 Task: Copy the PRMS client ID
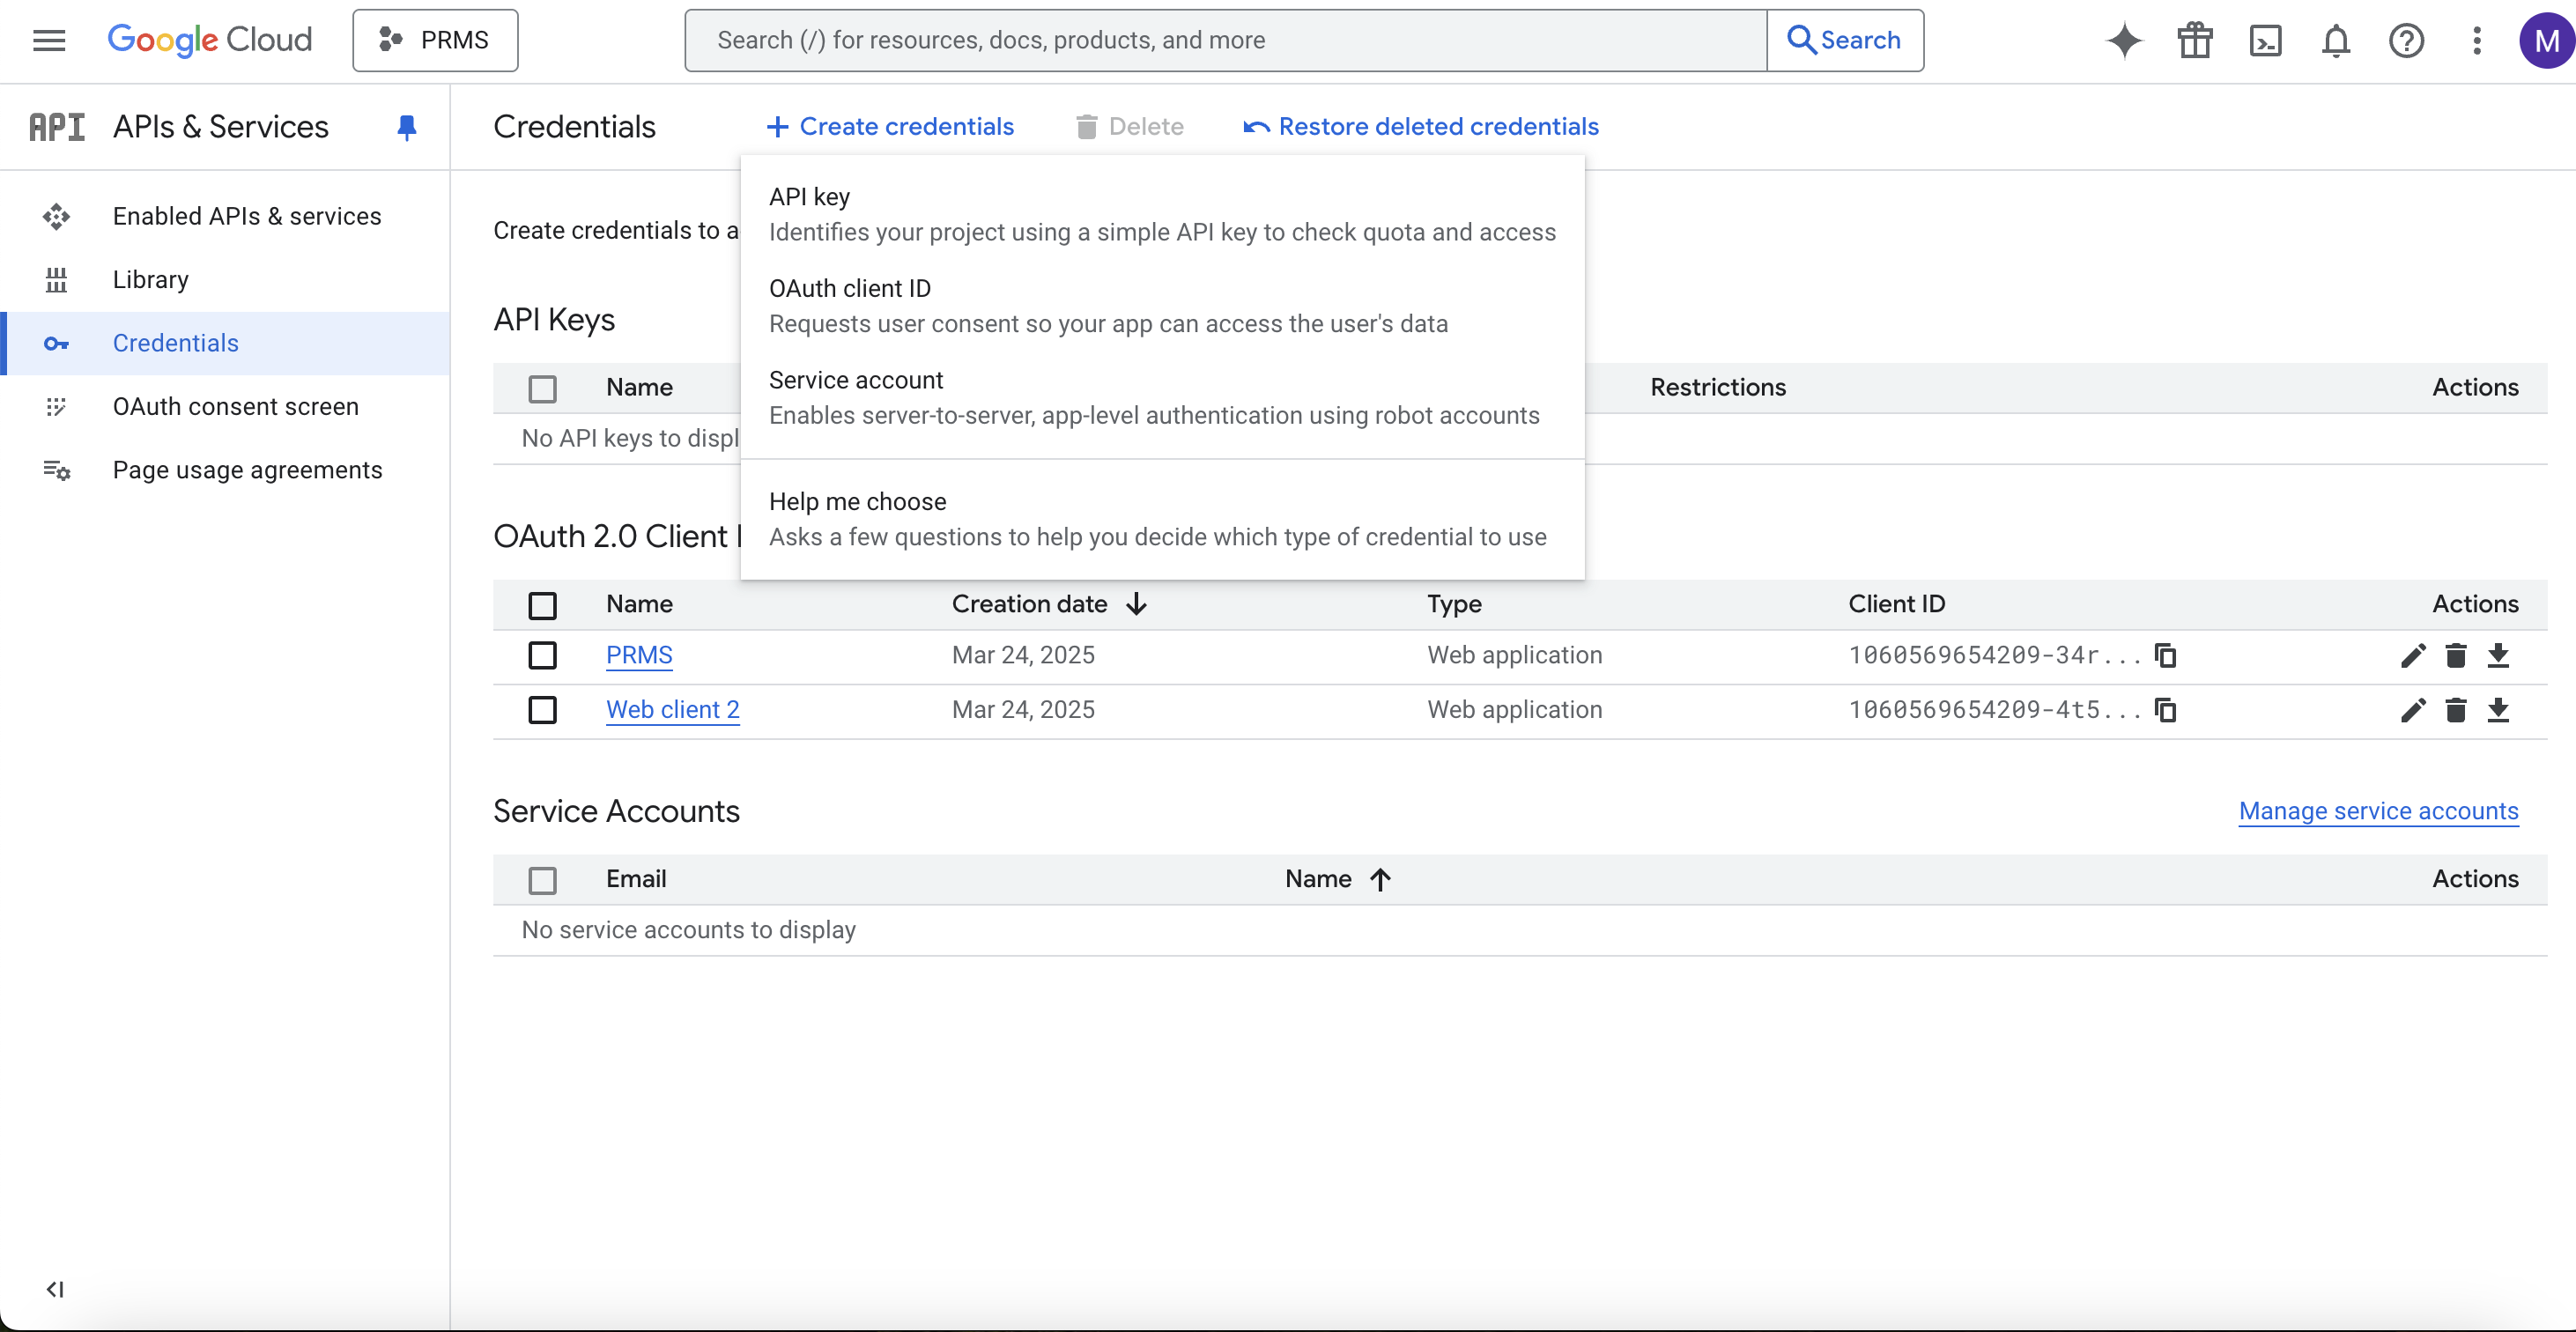(2165, 655)
